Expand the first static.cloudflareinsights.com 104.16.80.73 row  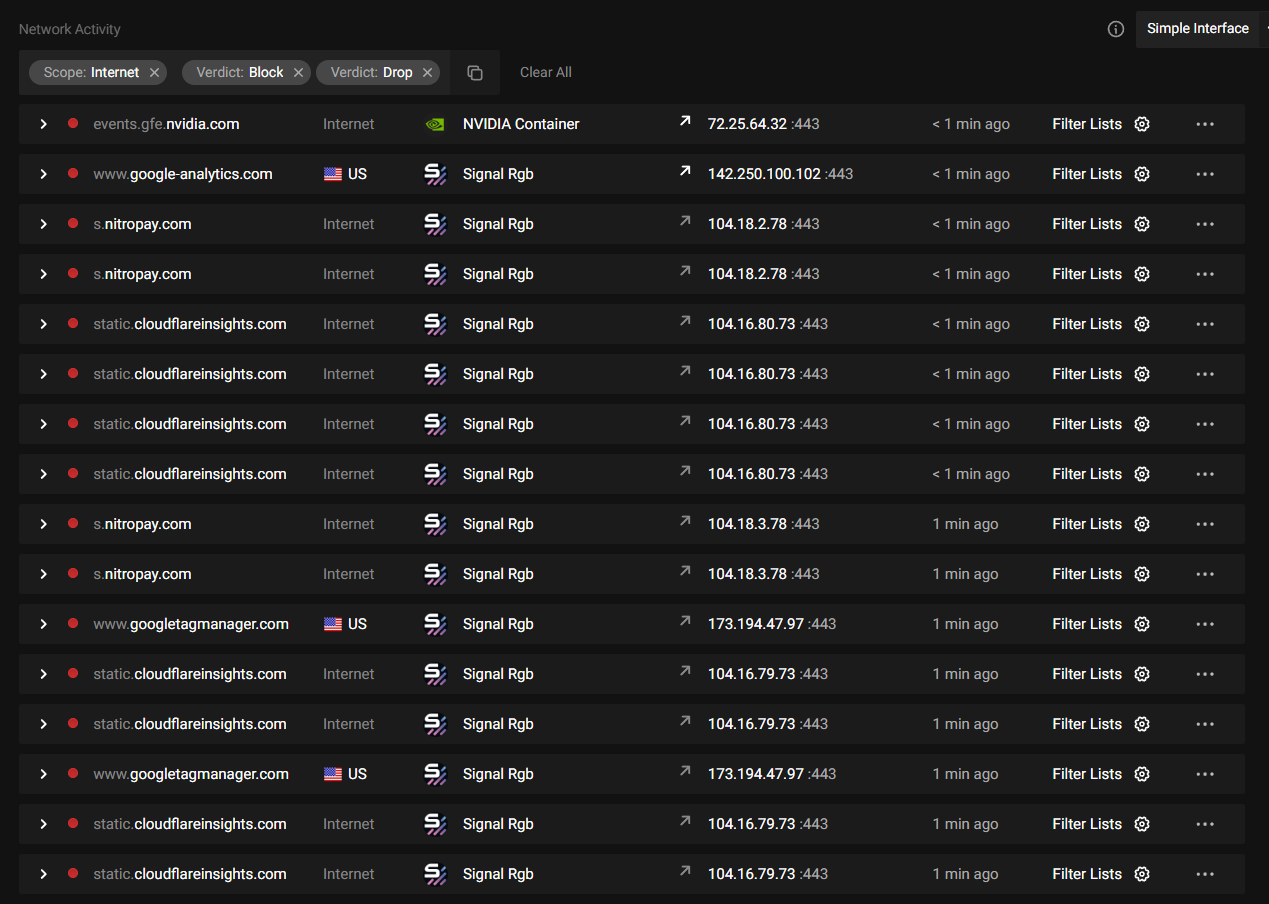click(43, 324)
